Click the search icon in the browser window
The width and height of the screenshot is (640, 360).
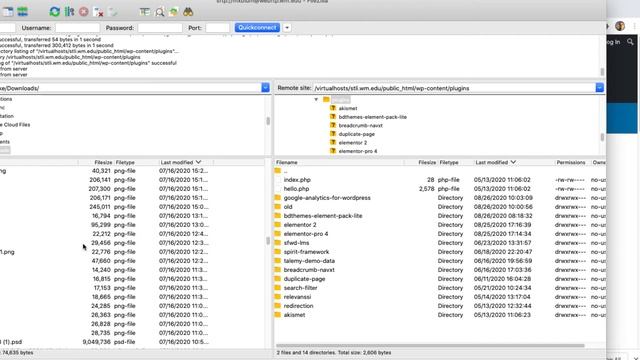[x=630, y=42]
